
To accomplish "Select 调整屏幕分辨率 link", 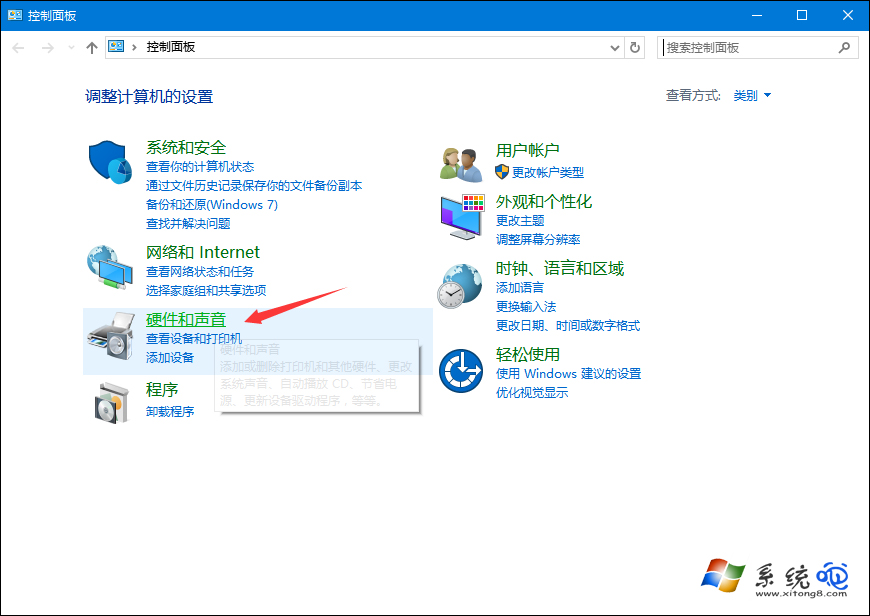I will (x=538, y=240).
